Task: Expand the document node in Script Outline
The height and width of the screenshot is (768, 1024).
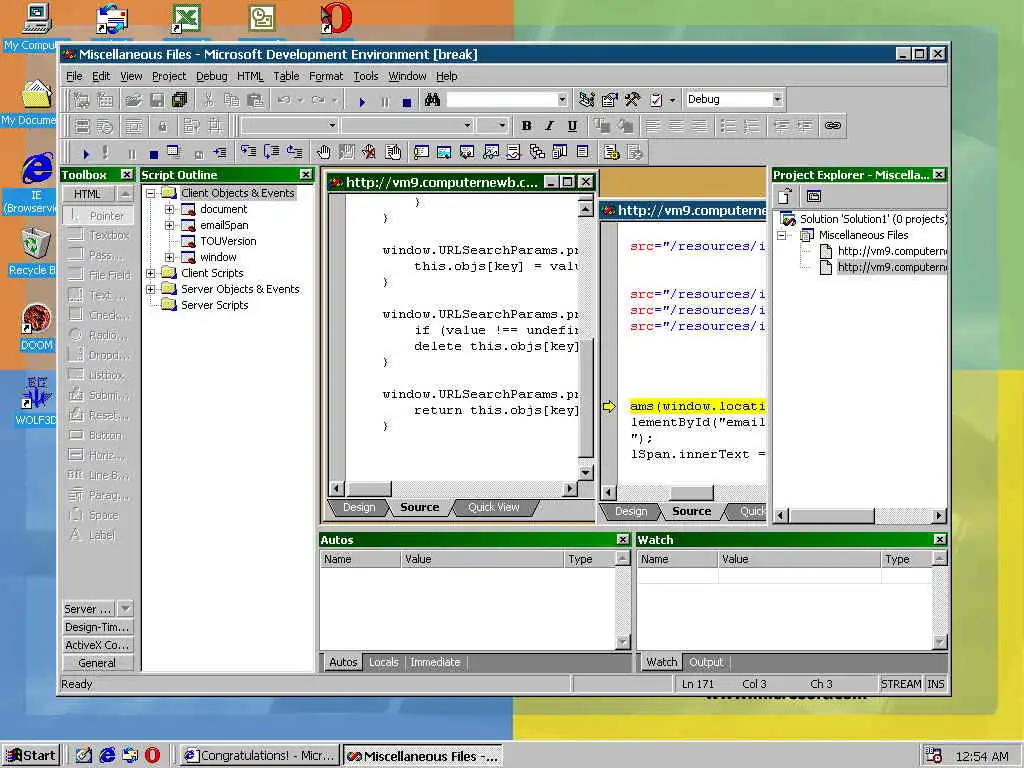Action: tap(169, 209)
